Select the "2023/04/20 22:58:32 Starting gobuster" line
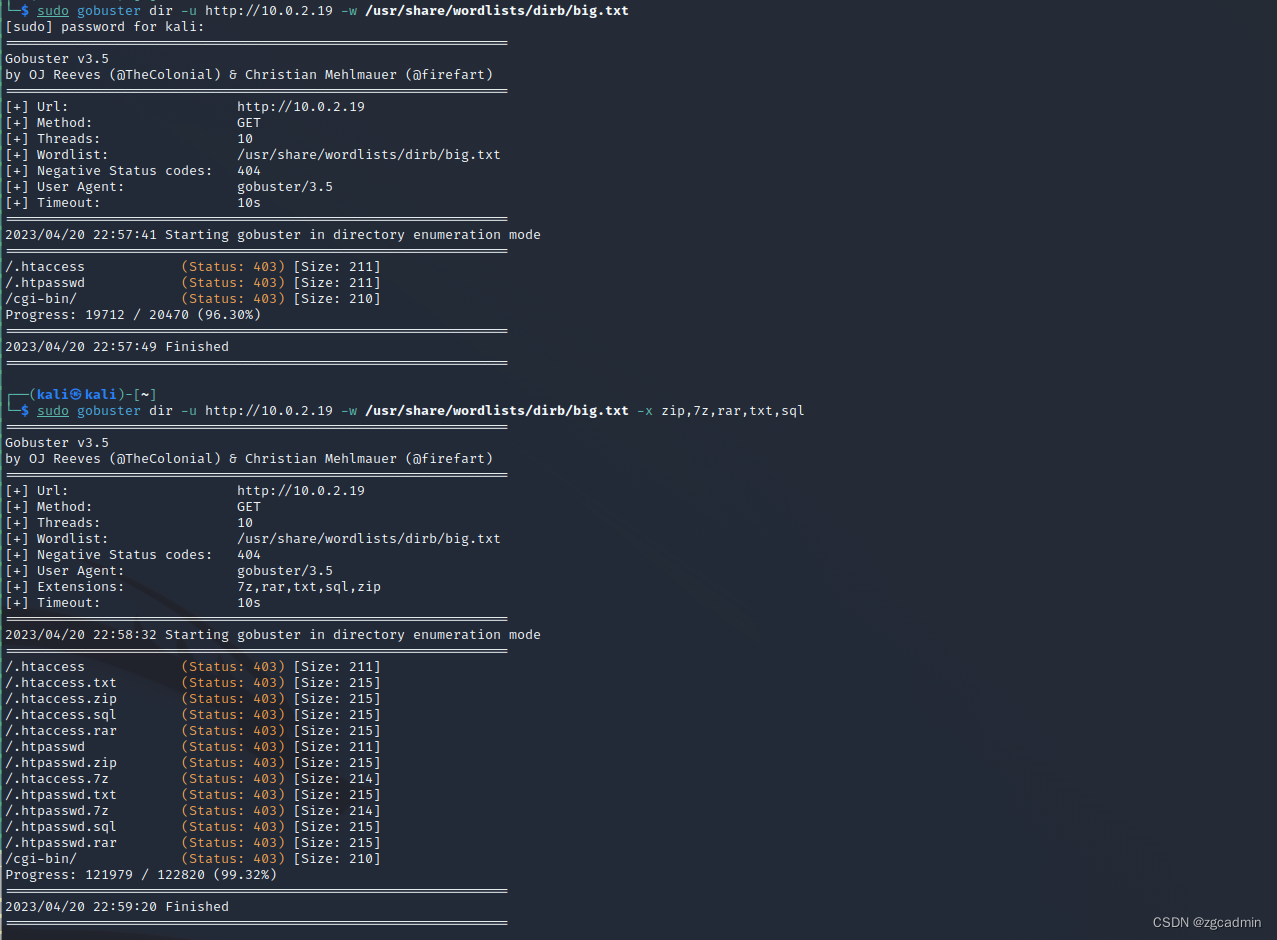Image resolution: width=1277 pixels, height=940 pixels. coord(273,635)
